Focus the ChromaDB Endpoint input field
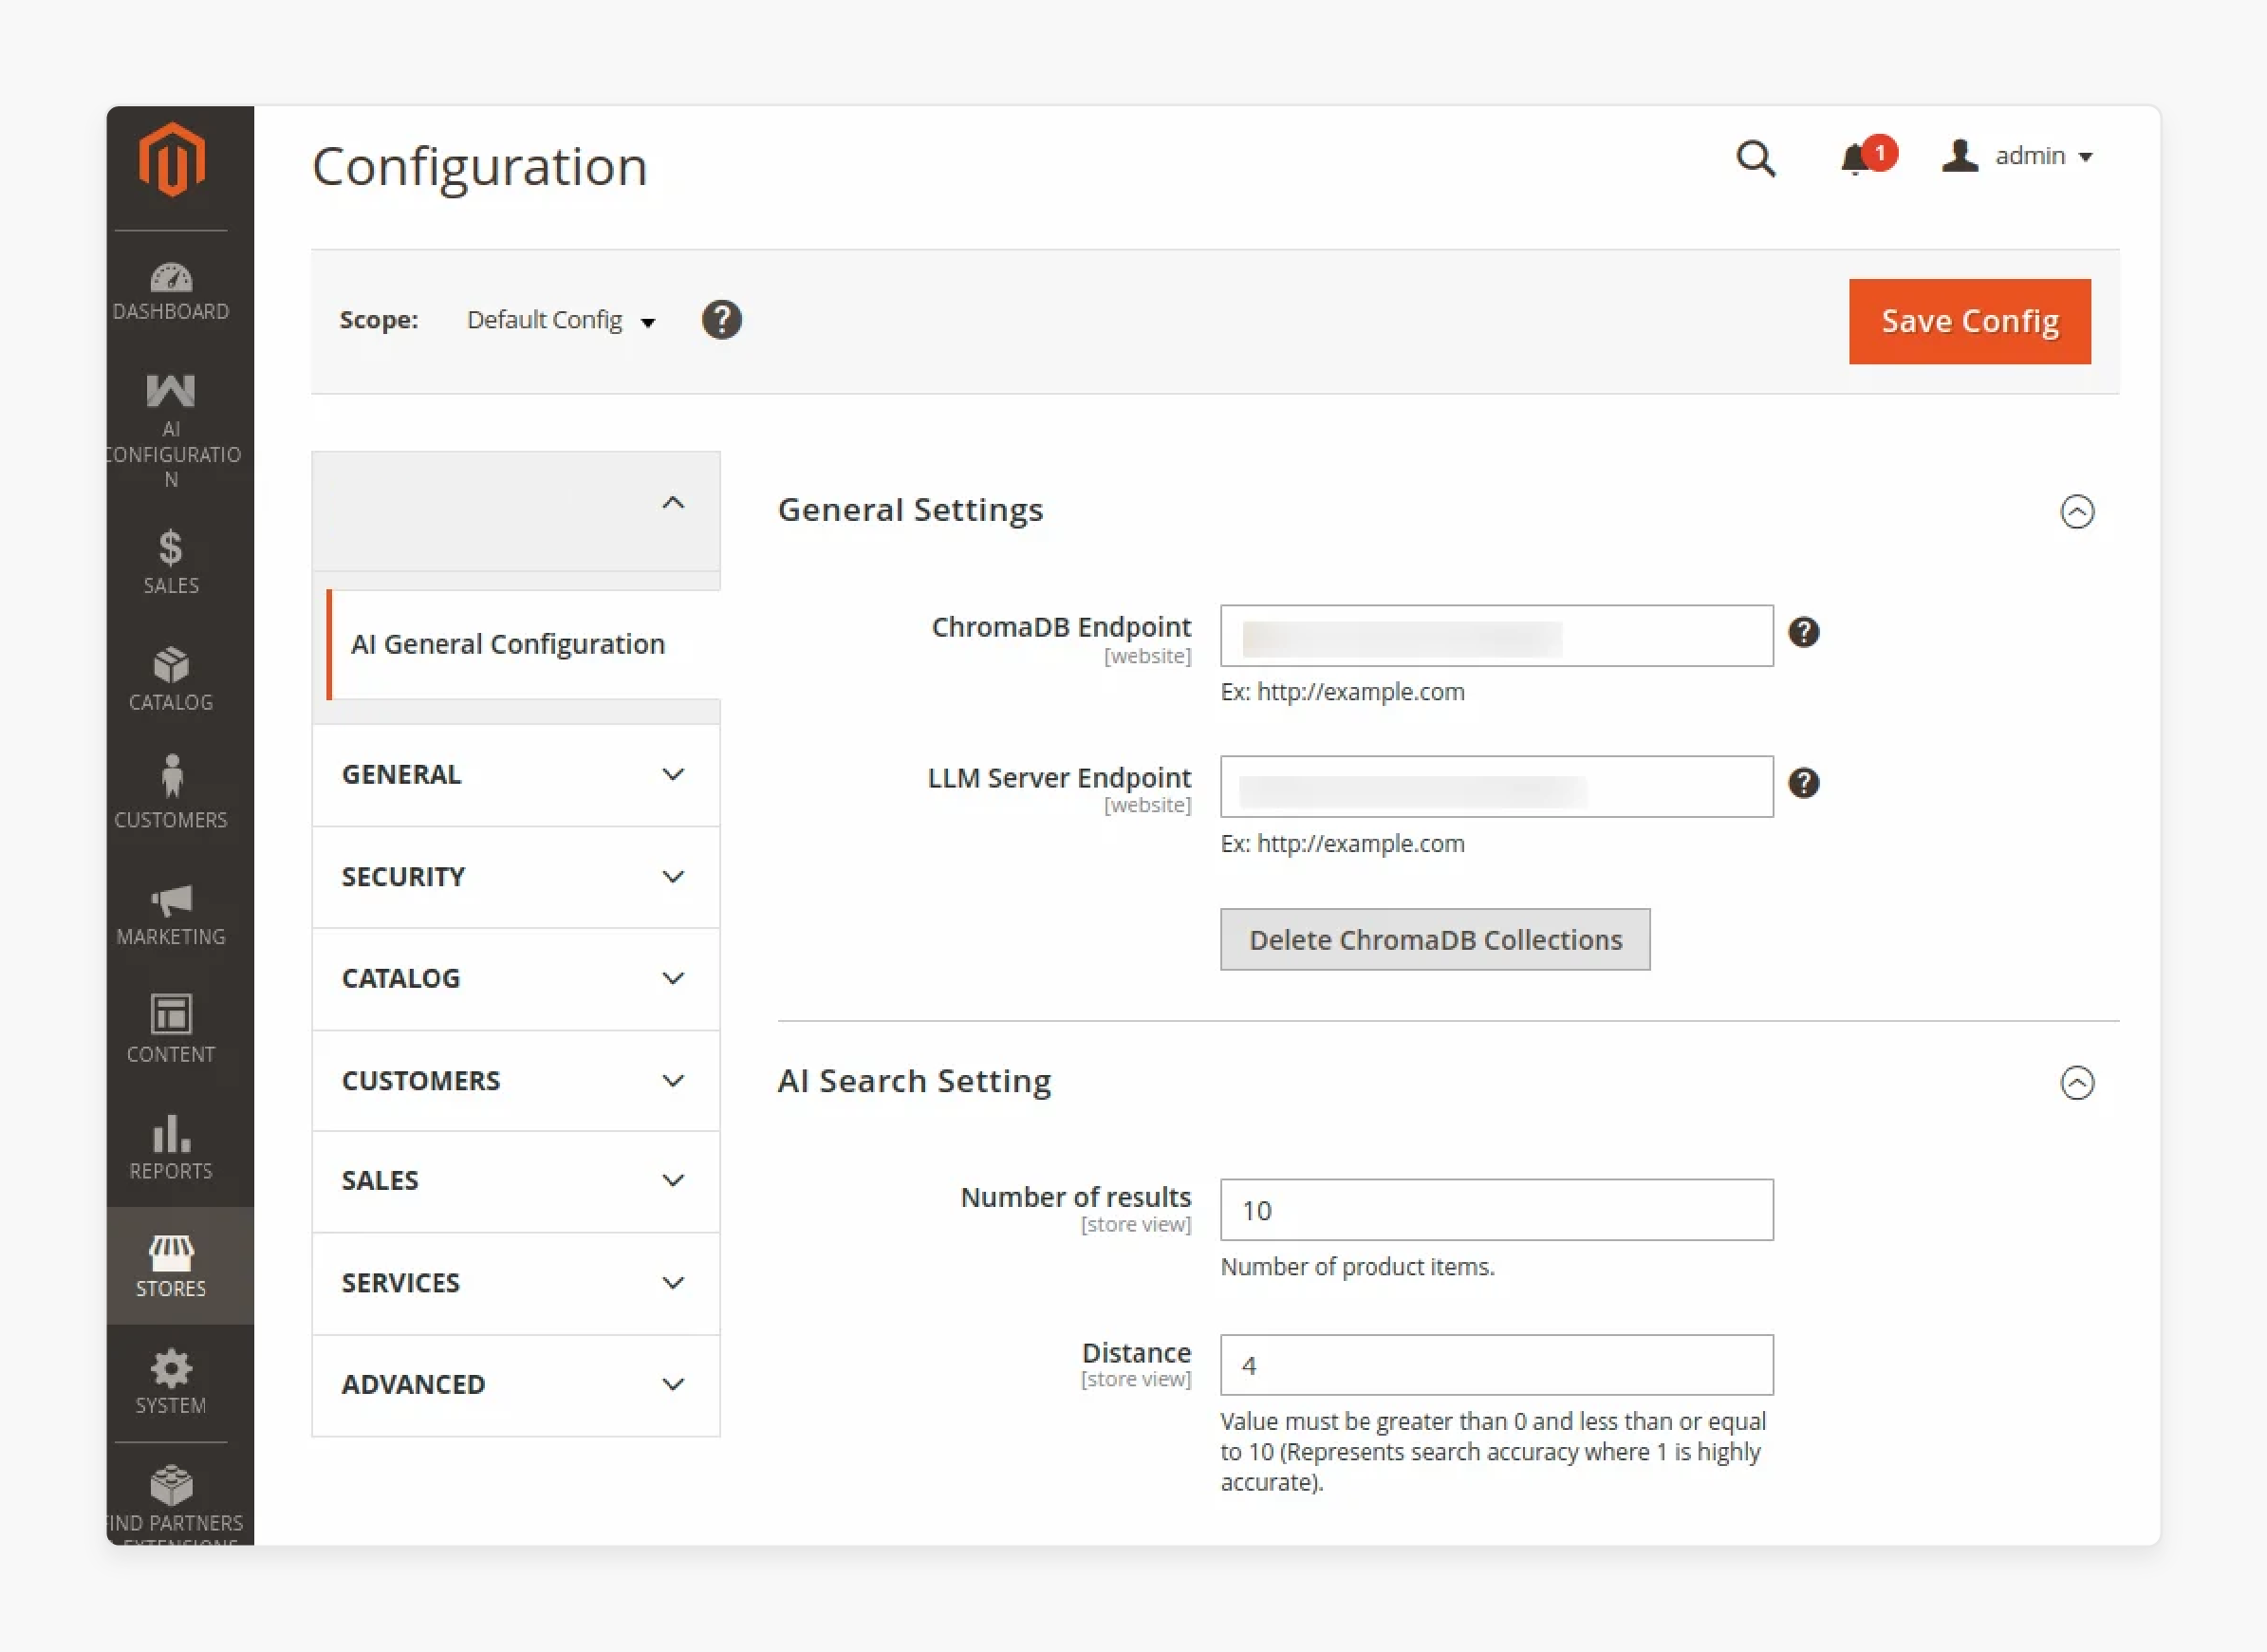The height and width of the screenshot is (1652, 2267). [x=1497, y=636]
